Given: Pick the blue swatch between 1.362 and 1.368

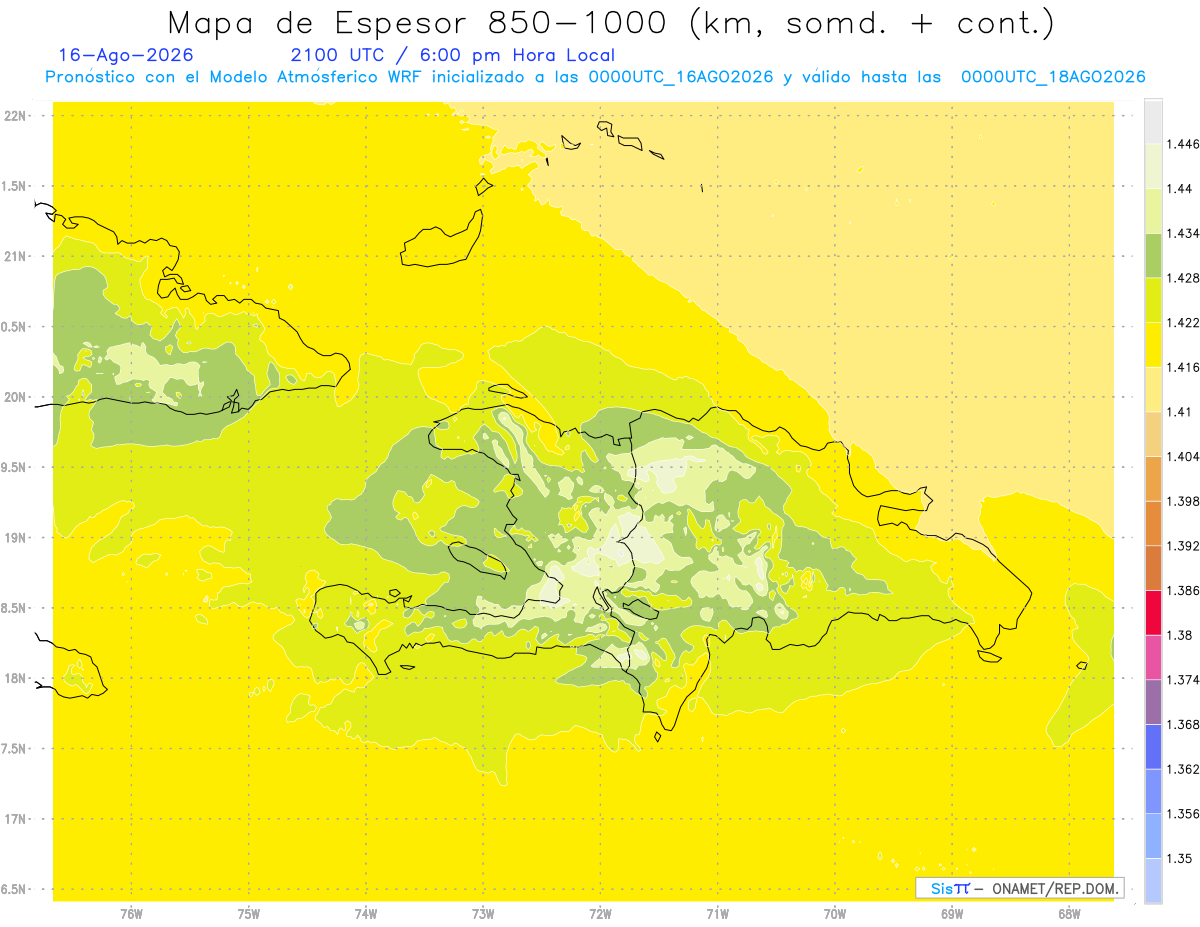Looking at the screenshot, I should [1153, 746].
